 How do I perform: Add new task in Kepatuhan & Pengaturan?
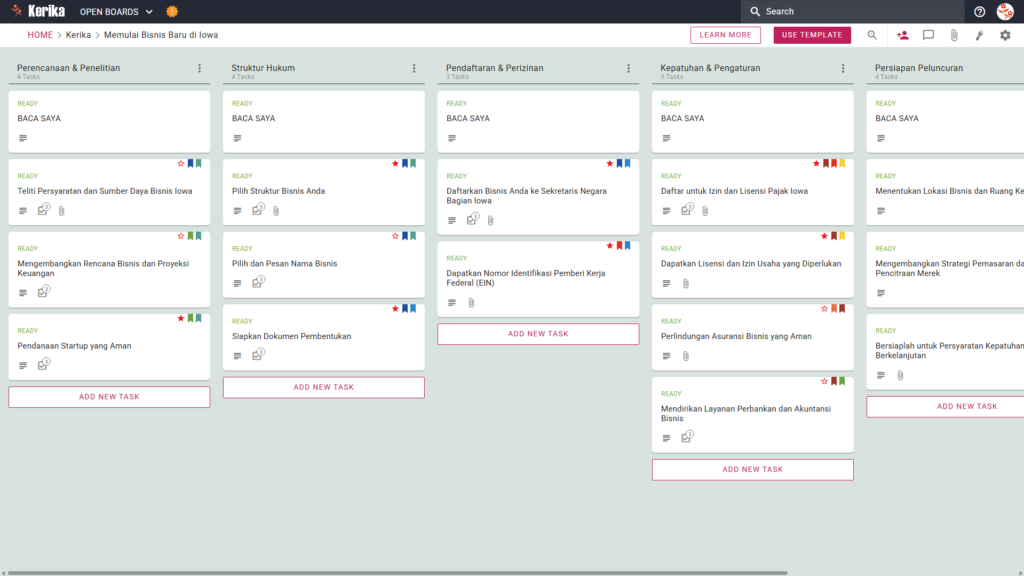coord(752,470)
